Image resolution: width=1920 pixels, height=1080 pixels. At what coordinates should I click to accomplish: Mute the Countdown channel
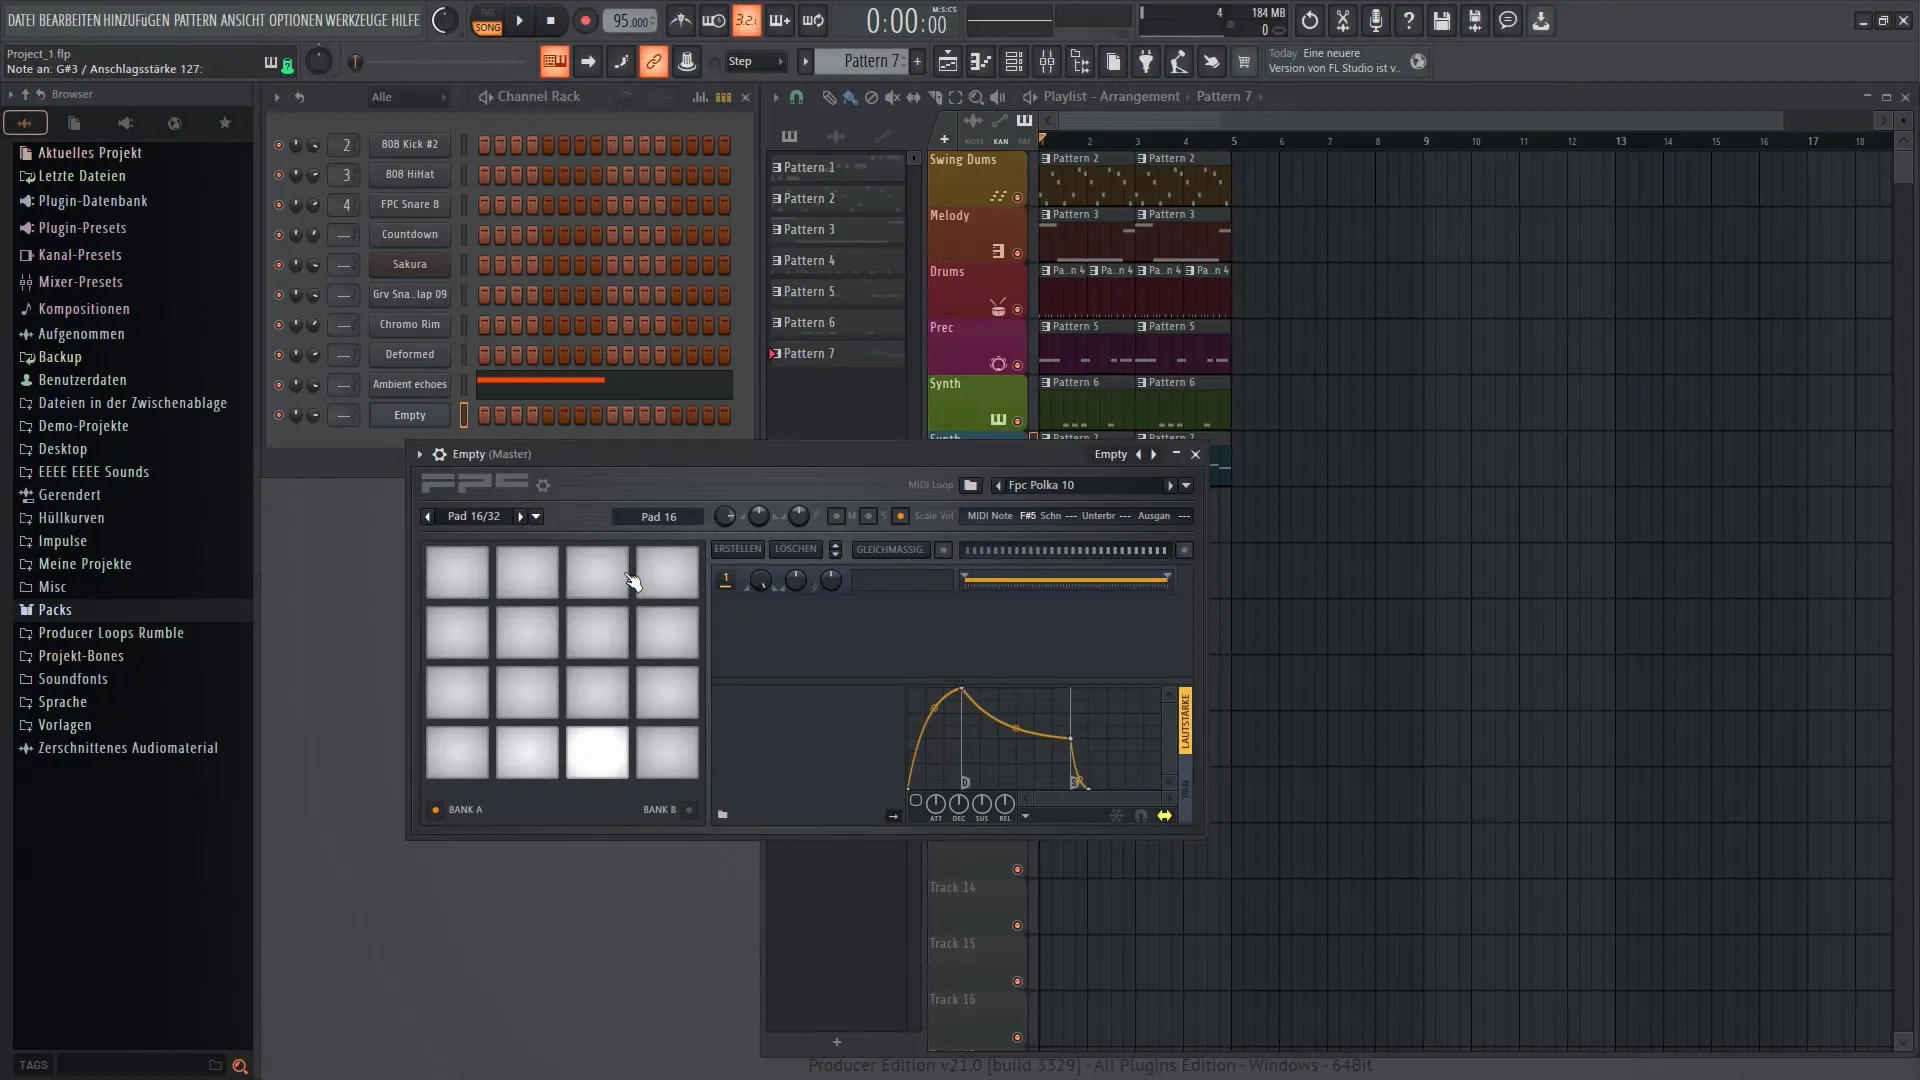tap(278, 235)
